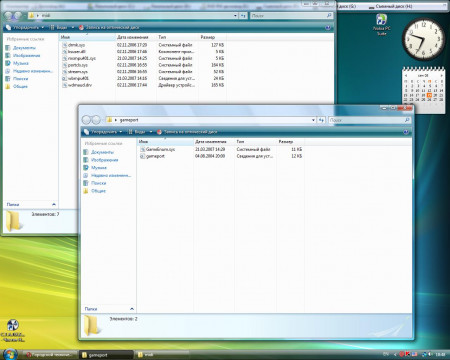The height and width of the screenshot is (360, 450).
Task: Refresh the msk folder view
Action: (x=243, y=16)
